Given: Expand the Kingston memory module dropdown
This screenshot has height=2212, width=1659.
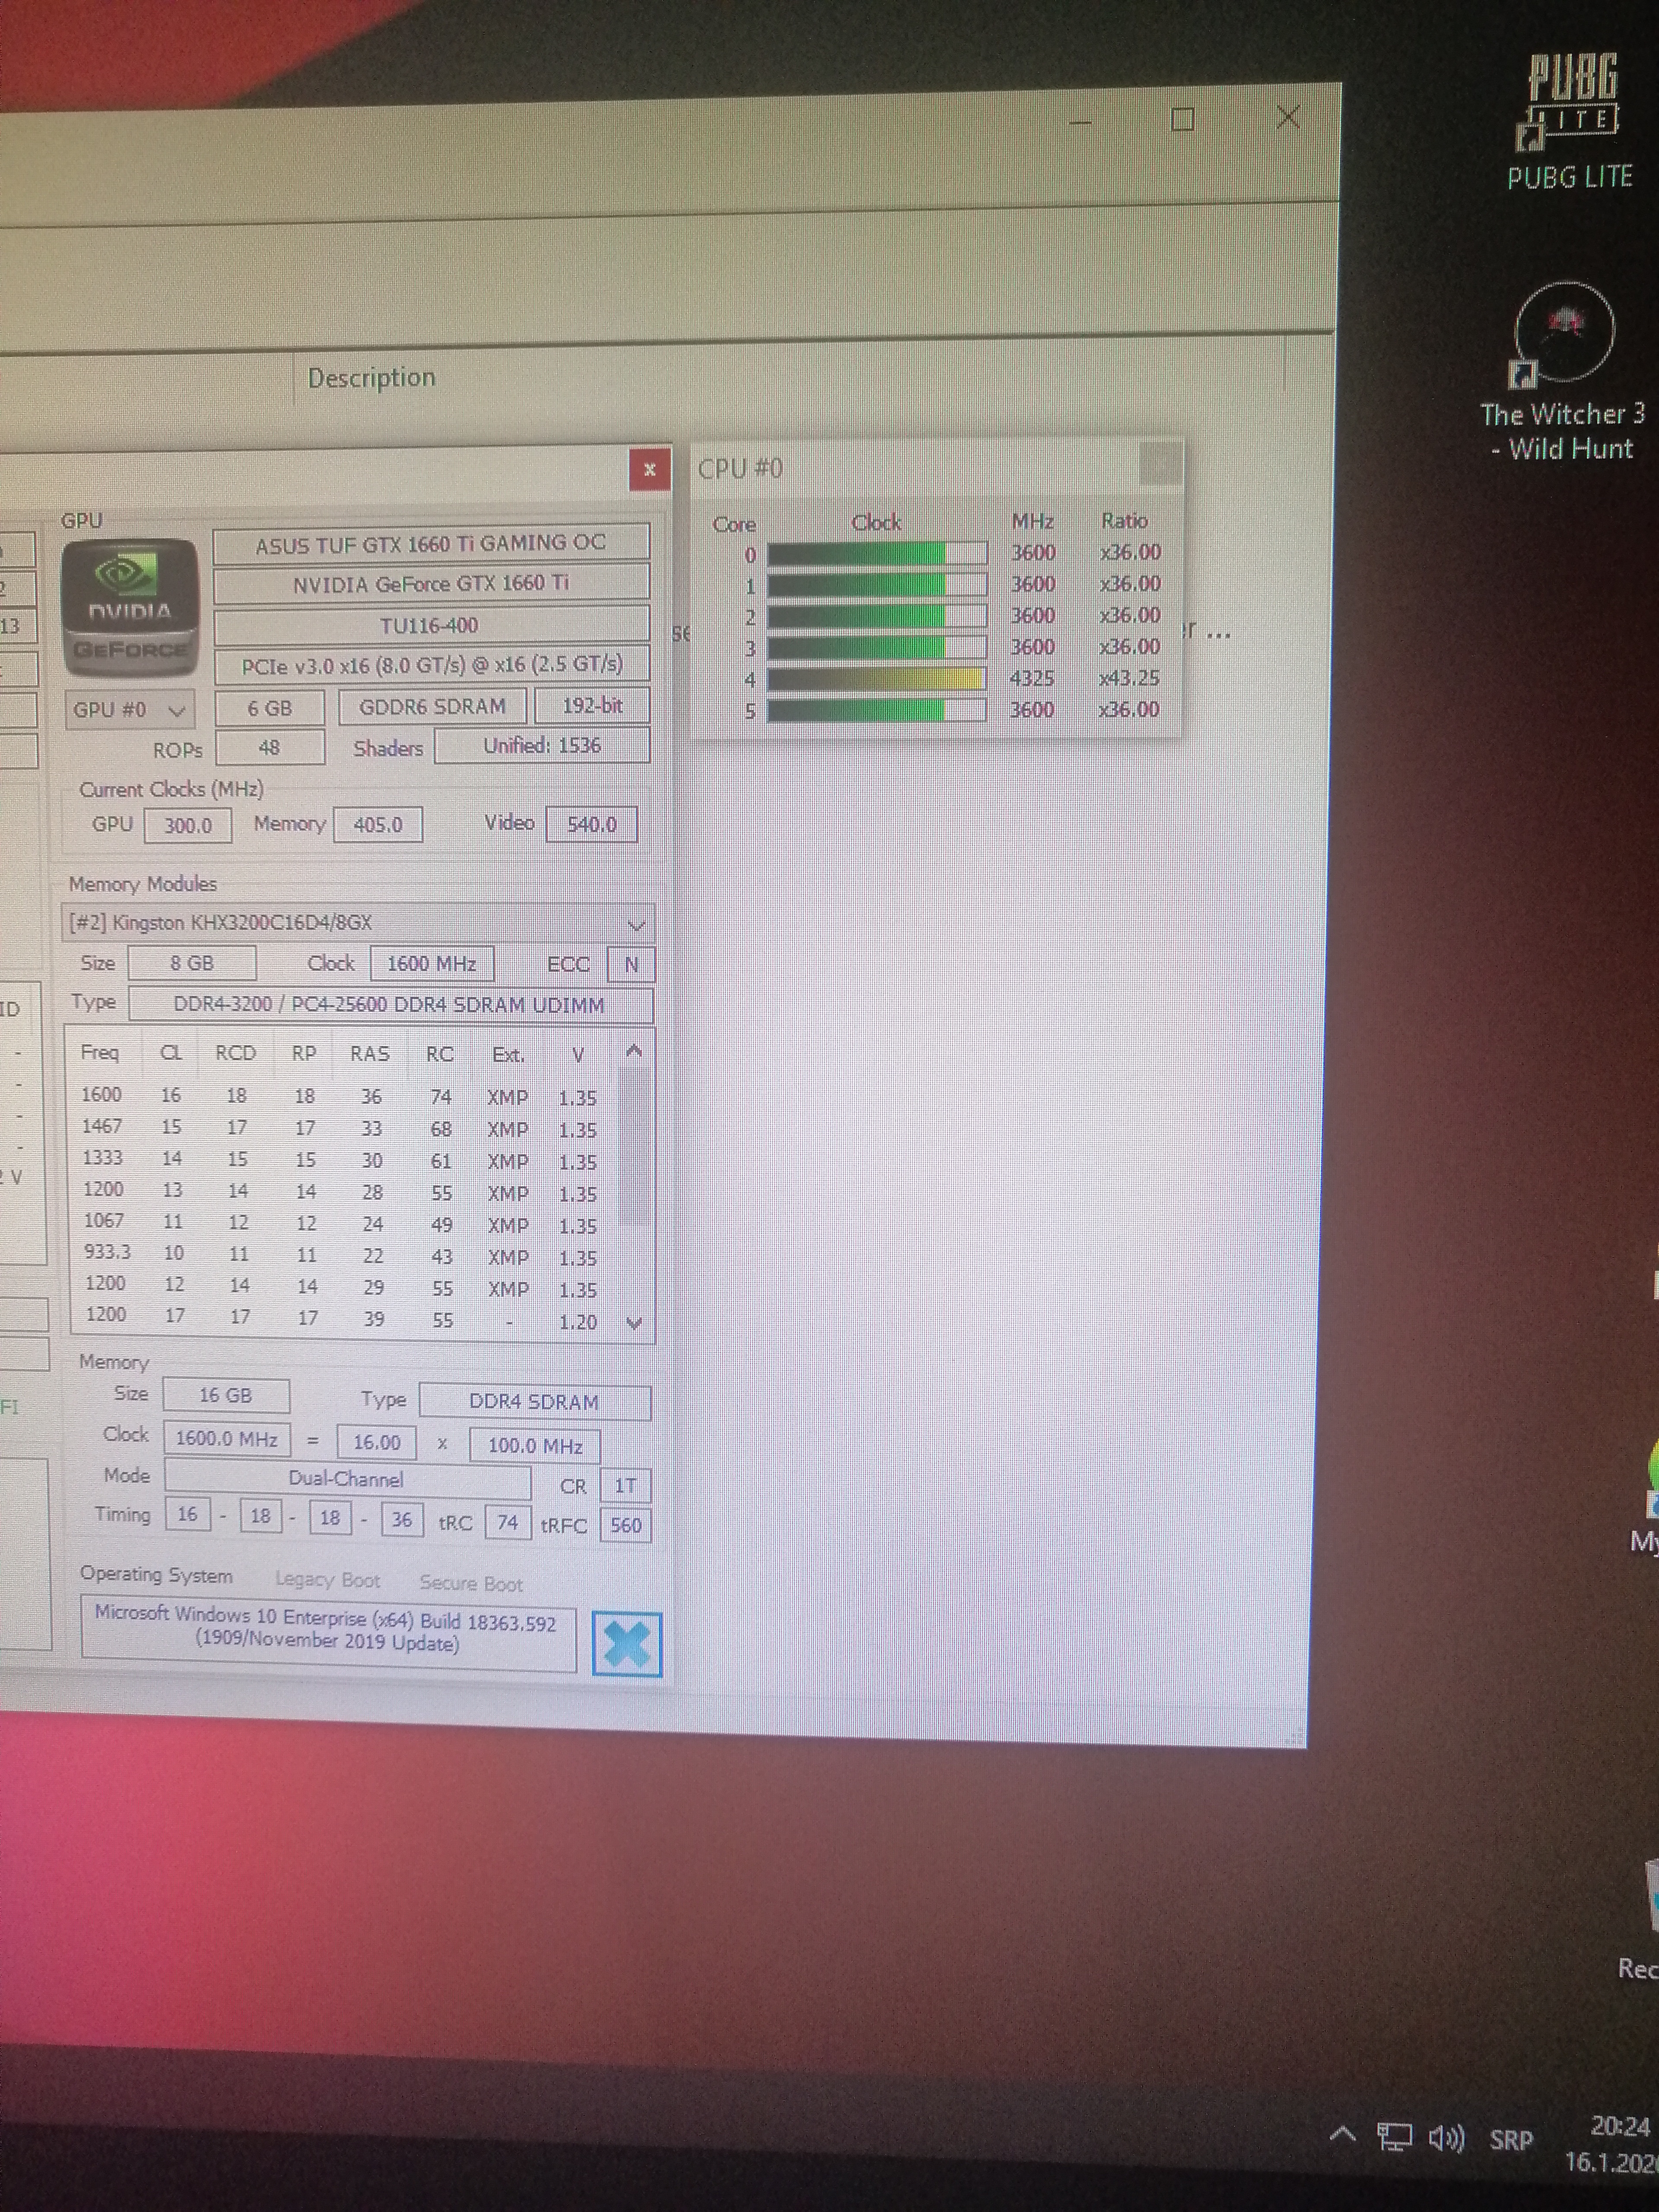Looking at the screenshot, I should coord(636,924).
